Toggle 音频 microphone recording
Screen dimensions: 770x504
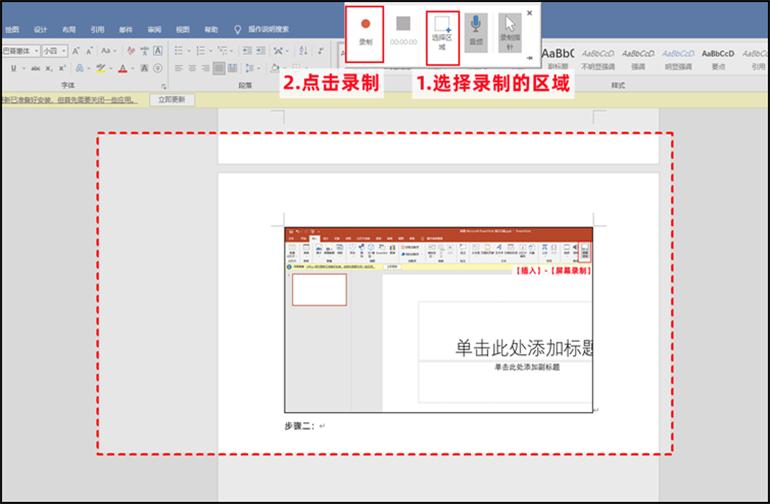coord(475,31)
